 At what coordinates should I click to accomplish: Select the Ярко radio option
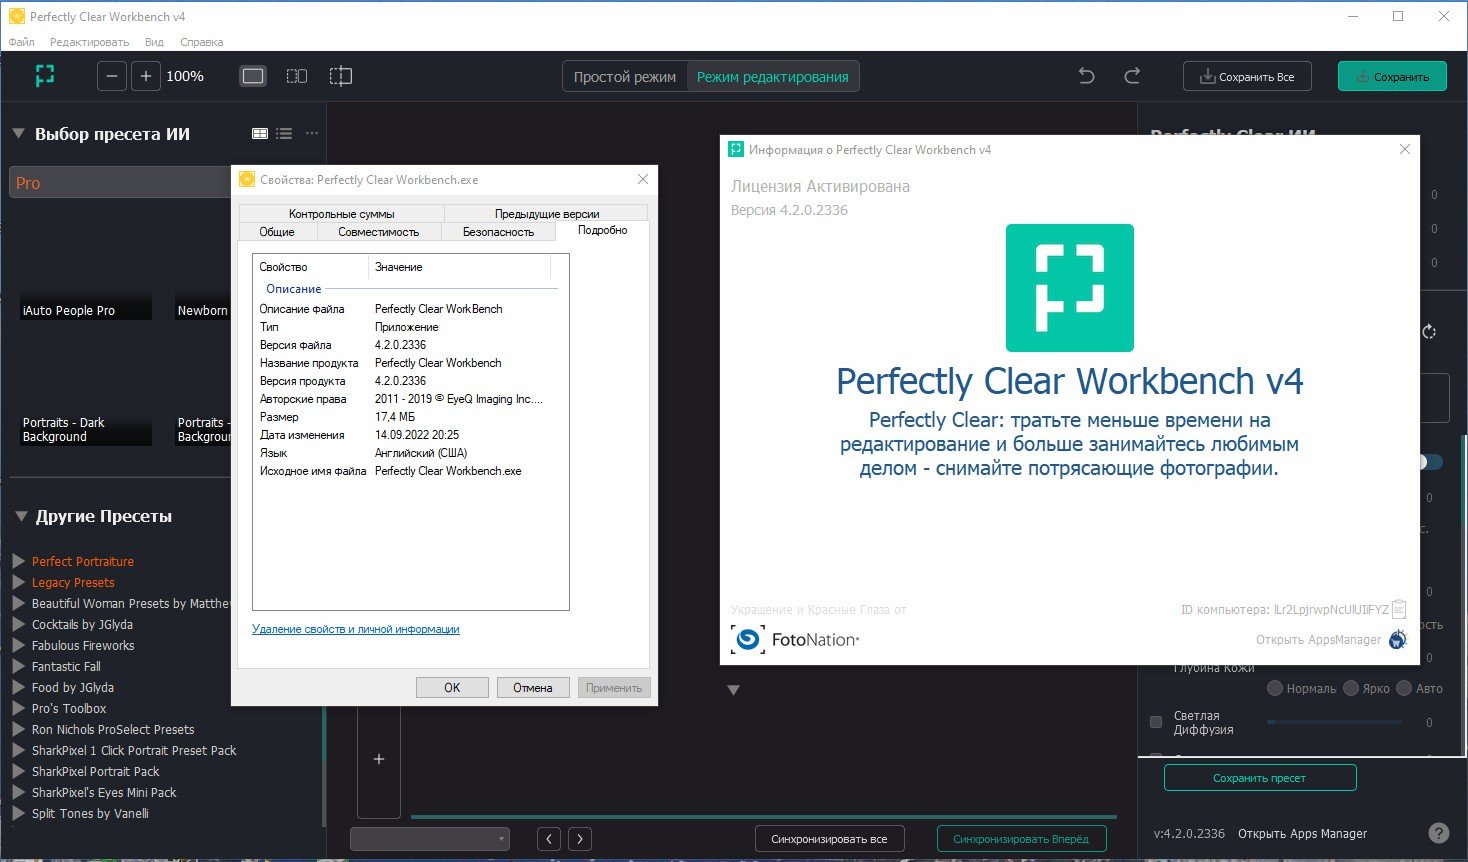click(1351, 688)
